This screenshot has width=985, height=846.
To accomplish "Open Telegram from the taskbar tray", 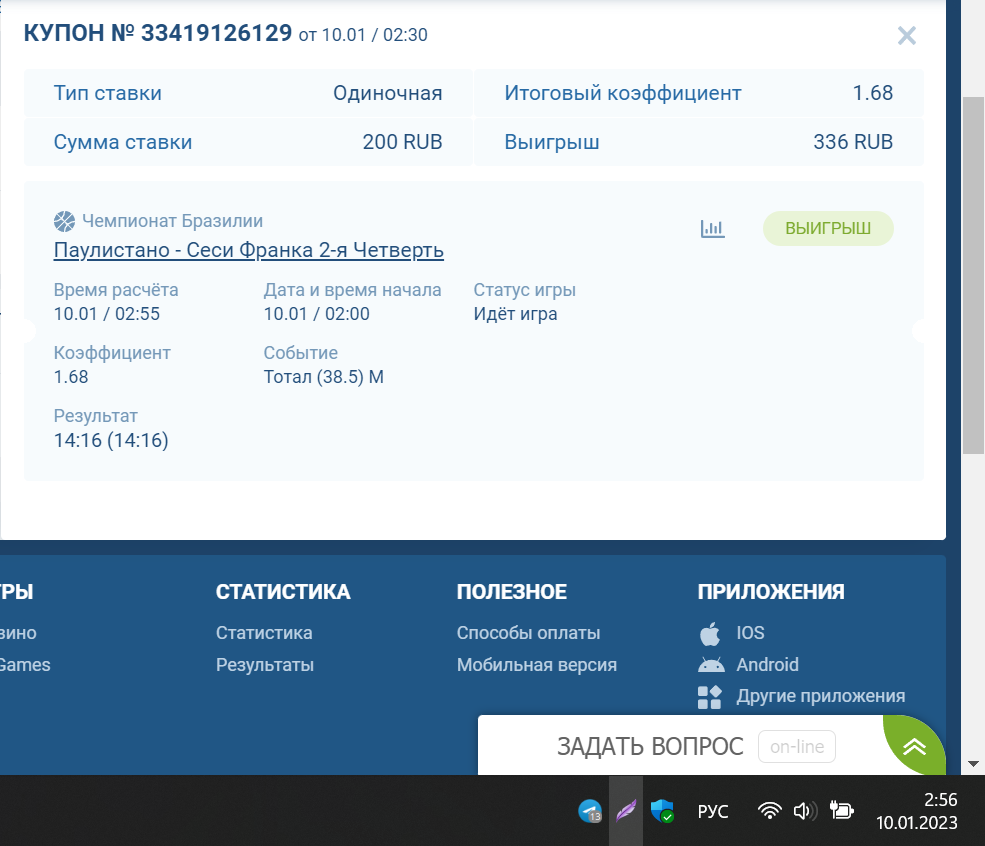I will click(x=590, y=811).
